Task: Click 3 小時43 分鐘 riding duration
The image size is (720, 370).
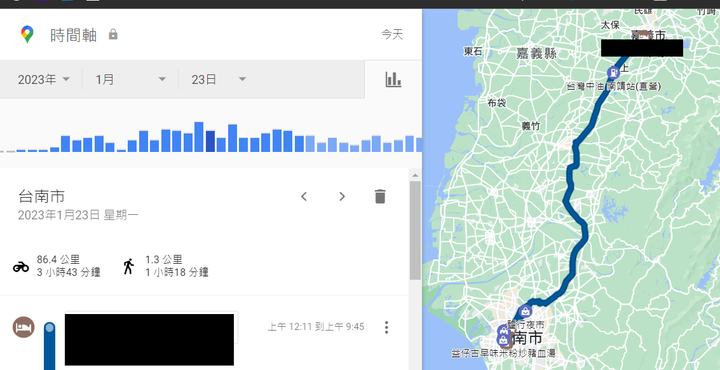Action: 68,272
